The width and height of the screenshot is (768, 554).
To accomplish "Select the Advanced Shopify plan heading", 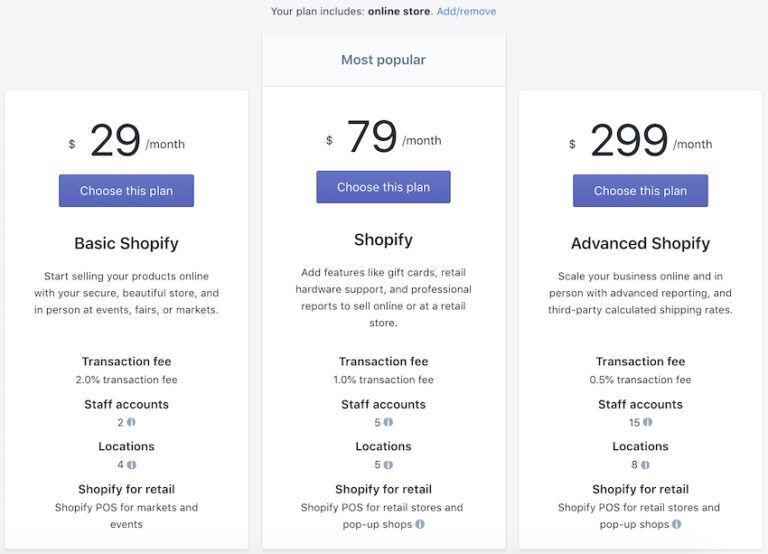I will (x=640, y=243).
